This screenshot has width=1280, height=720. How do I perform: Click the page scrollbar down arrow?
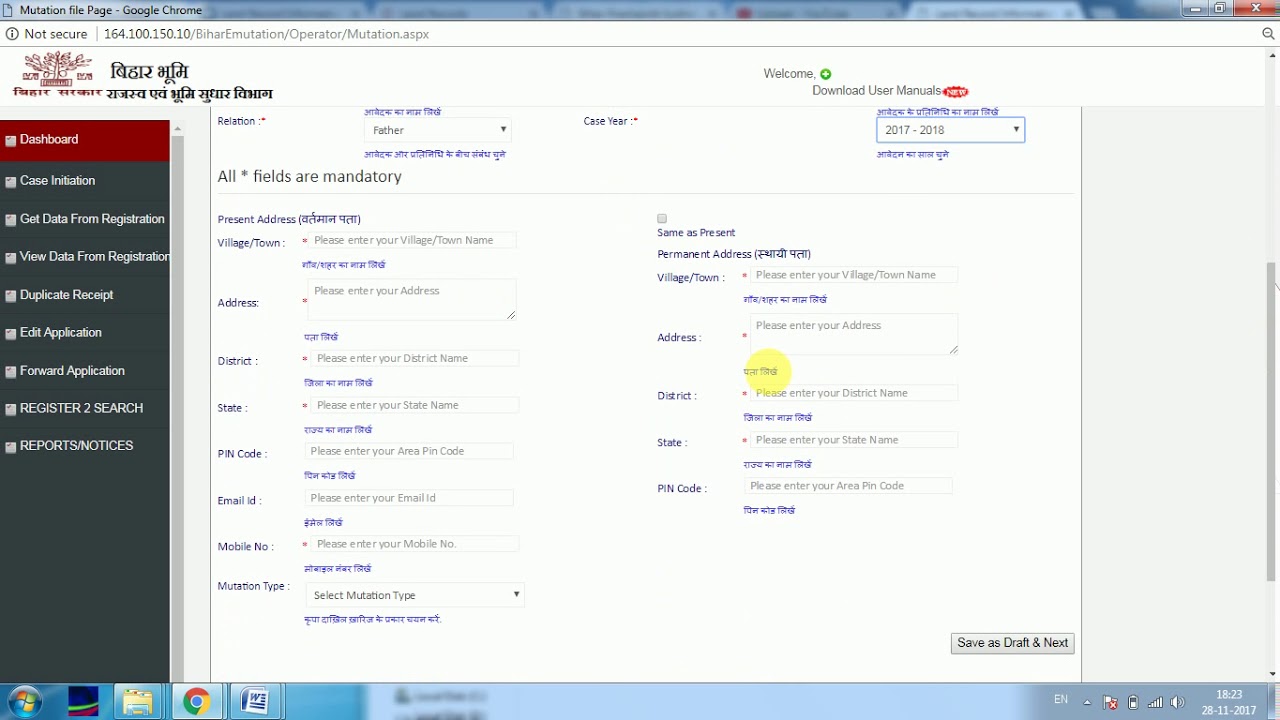pyautogui.click(x=1272, y=674)
